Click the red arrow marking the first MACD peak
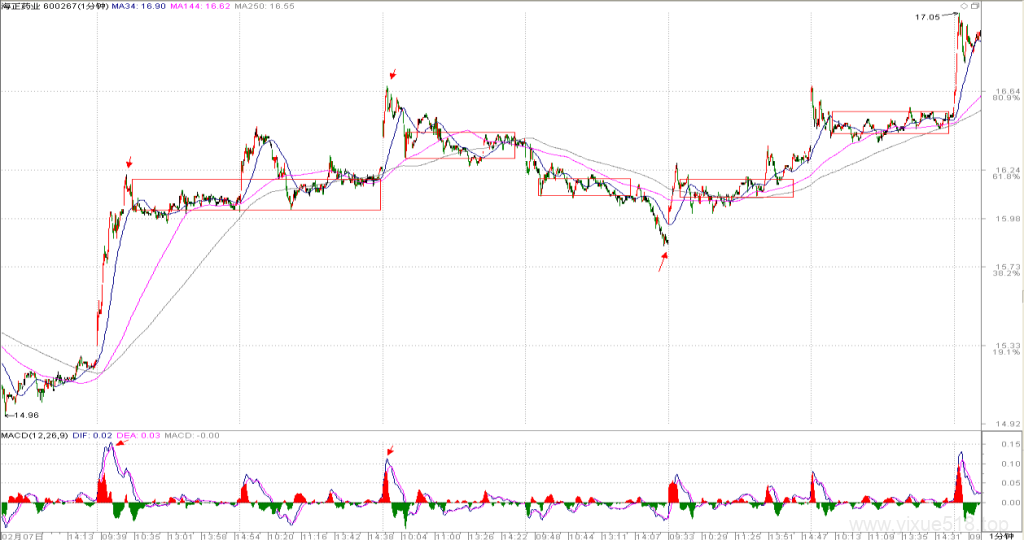The image size is (1024, 540). coord(121,443)
